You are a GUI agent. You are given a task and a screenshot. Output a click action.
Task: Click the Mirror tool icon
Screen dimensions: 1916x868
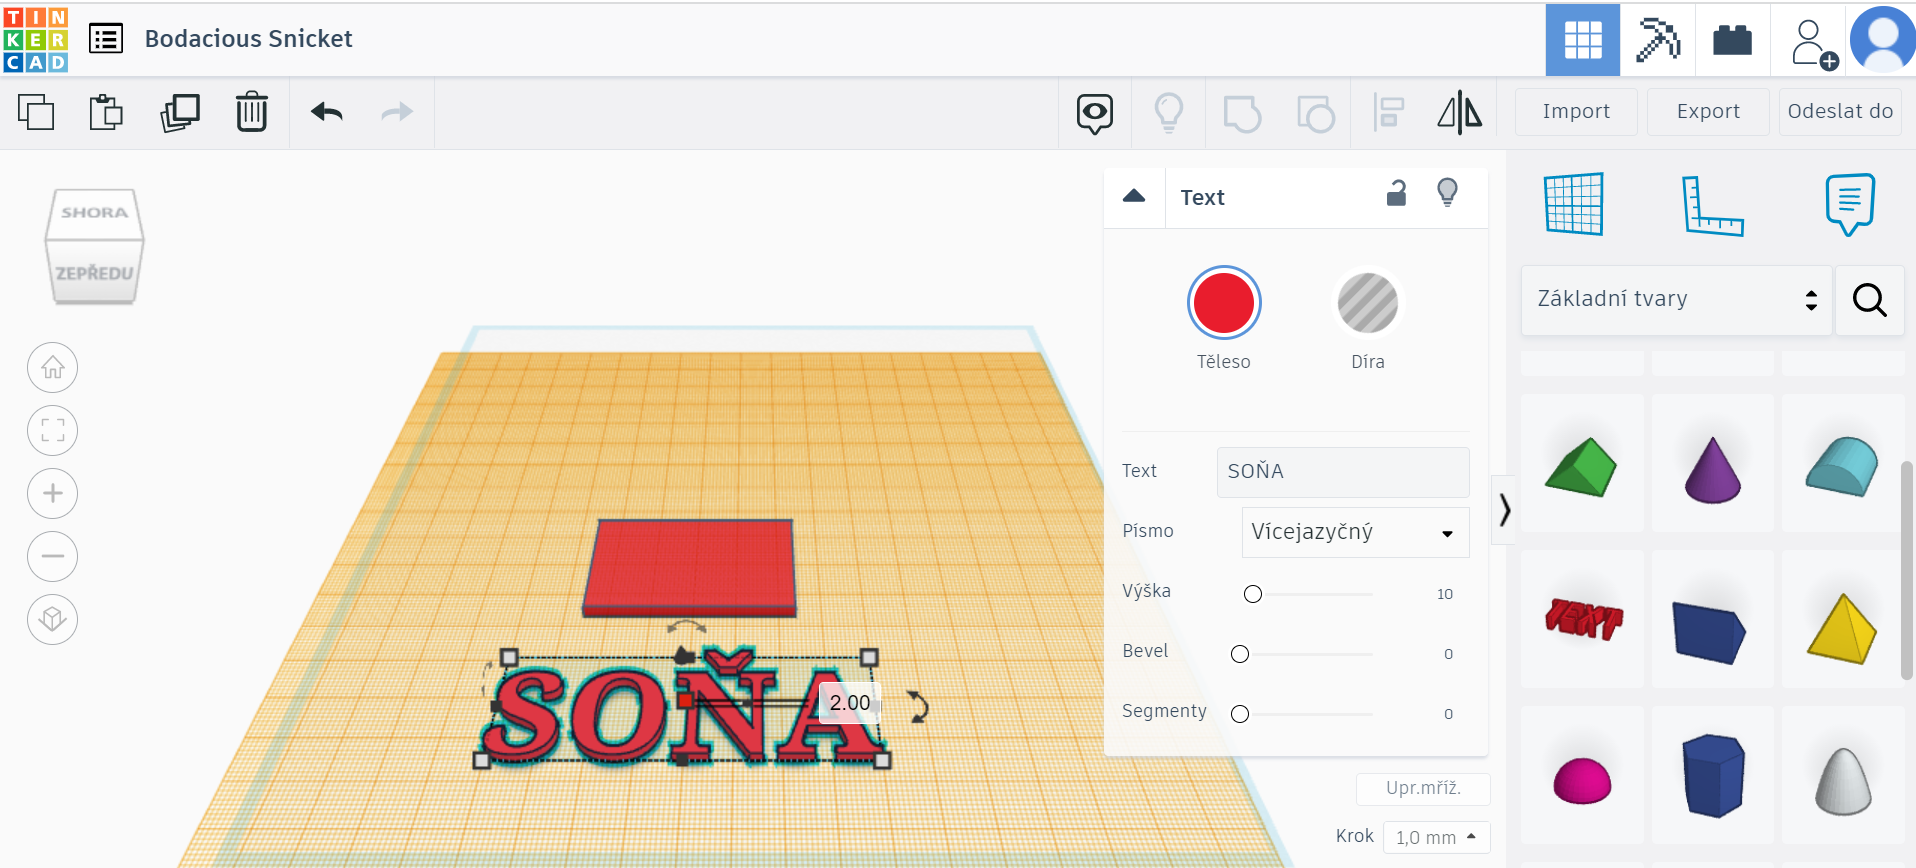[1460, 112]
